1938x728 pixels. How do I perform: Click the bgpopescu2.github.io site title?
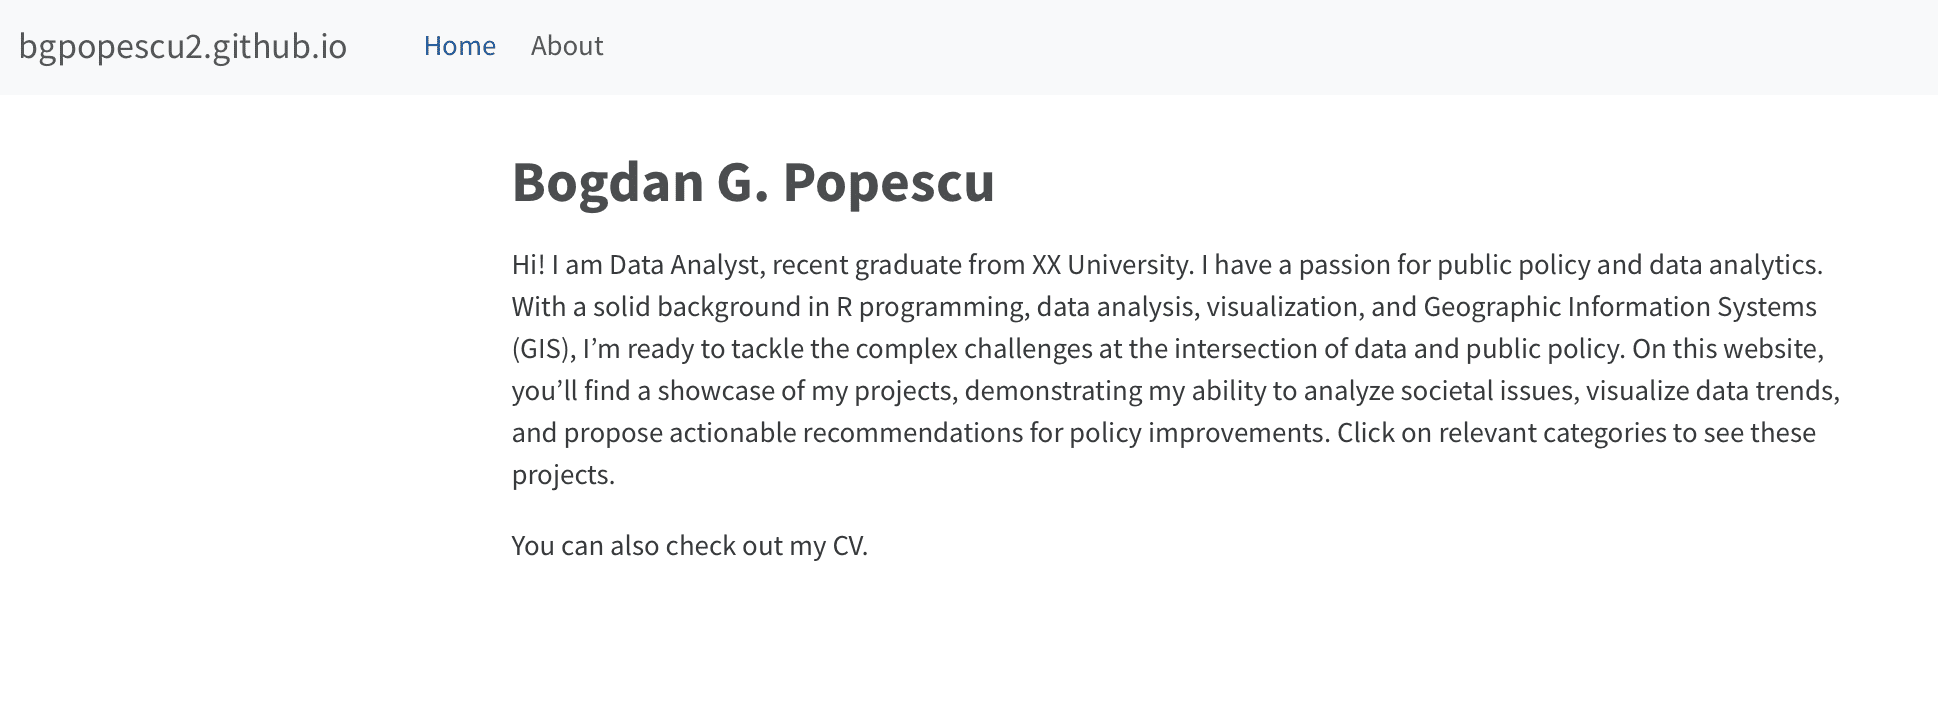coord(183,46)
